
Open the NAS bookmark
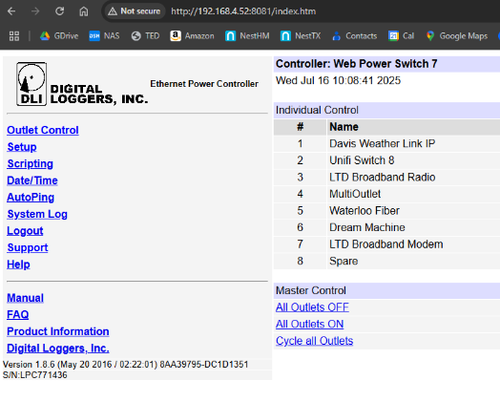click(x=104, y=36)
